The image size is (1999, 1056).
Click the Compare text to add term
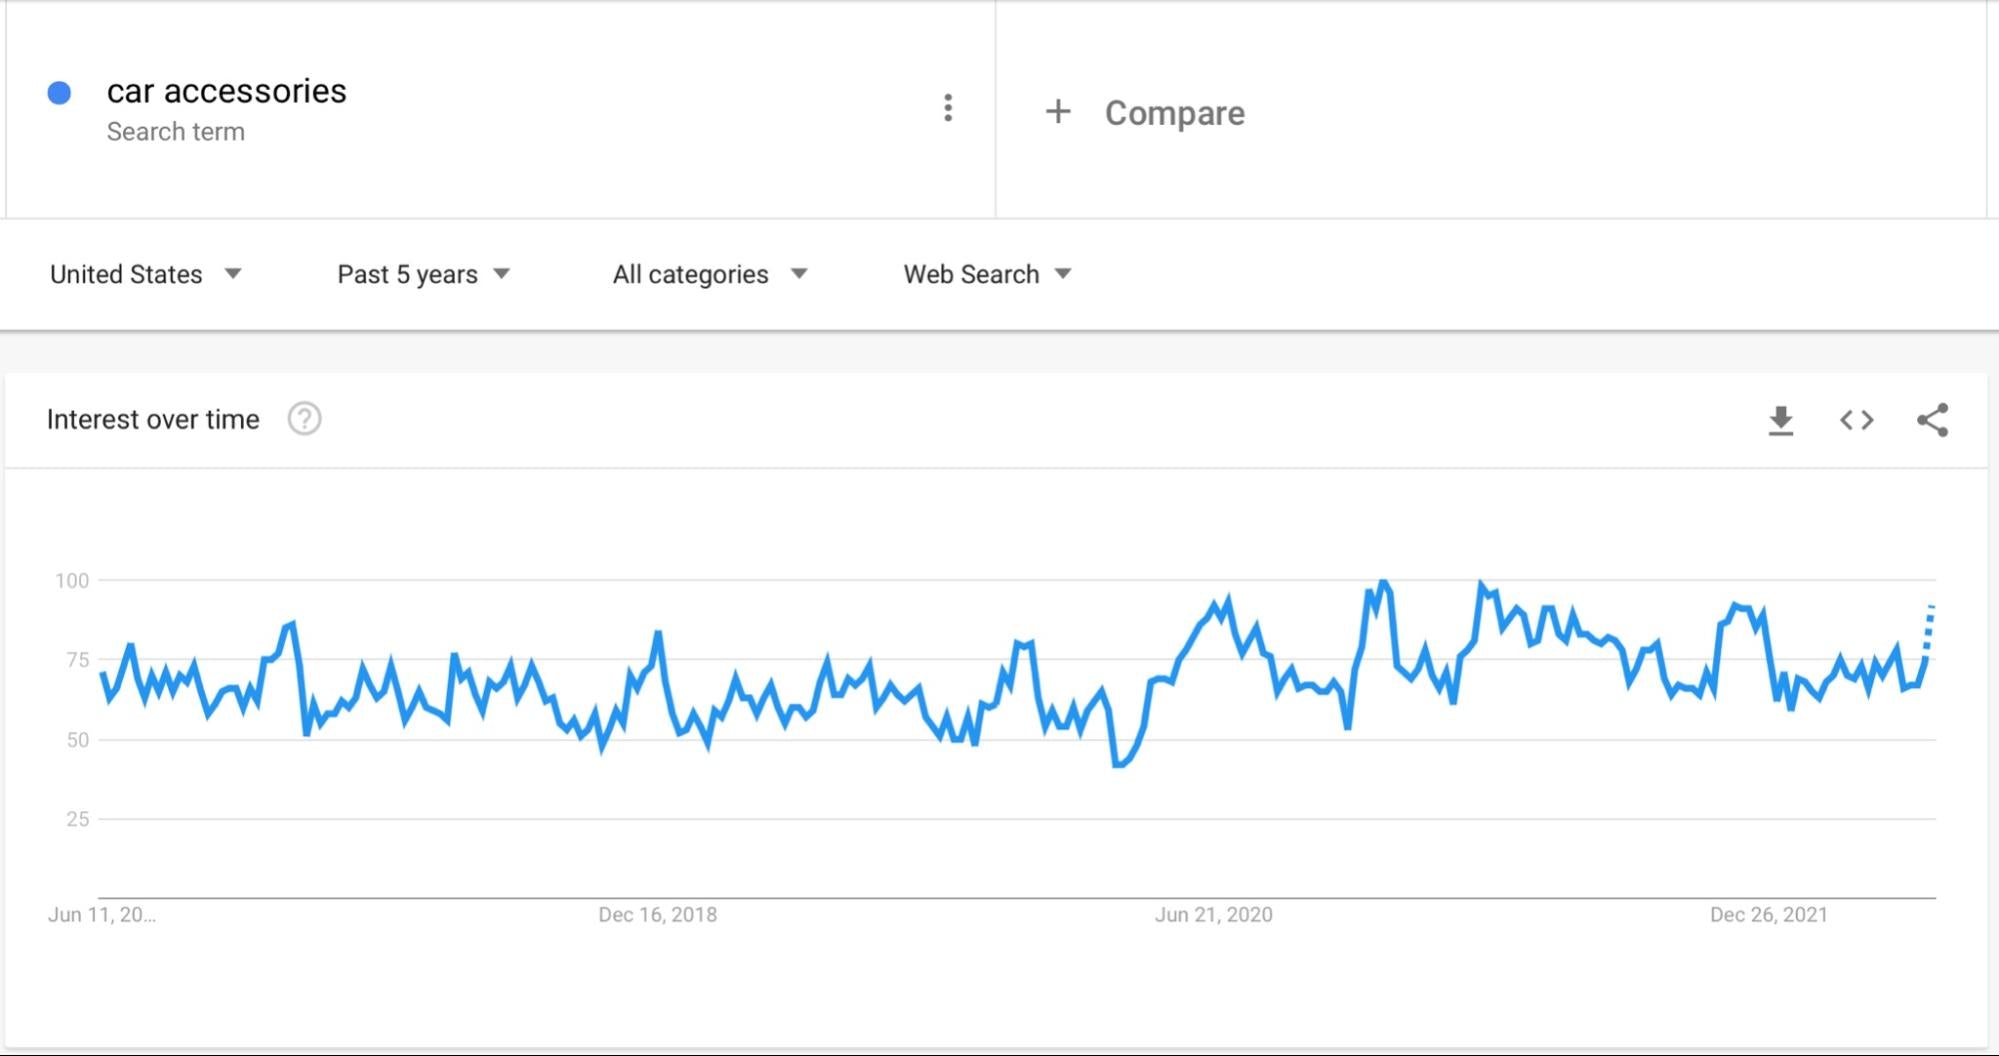point(1174,113)
